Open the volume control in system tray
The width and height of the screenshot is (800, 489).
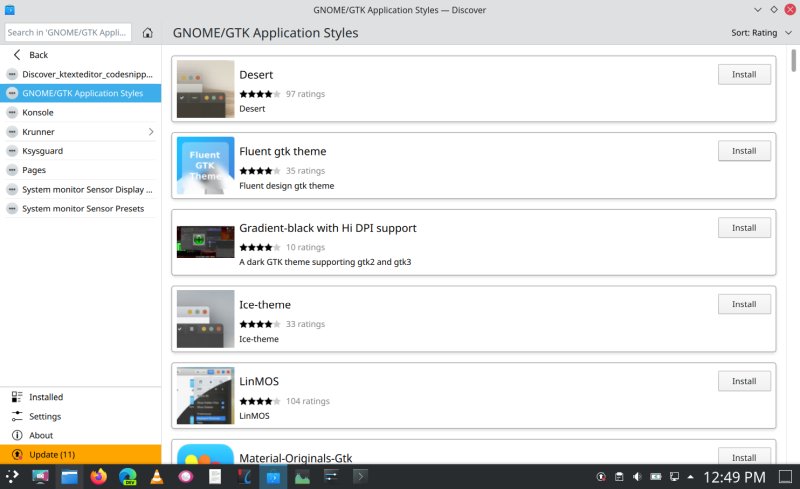(637, 477)
